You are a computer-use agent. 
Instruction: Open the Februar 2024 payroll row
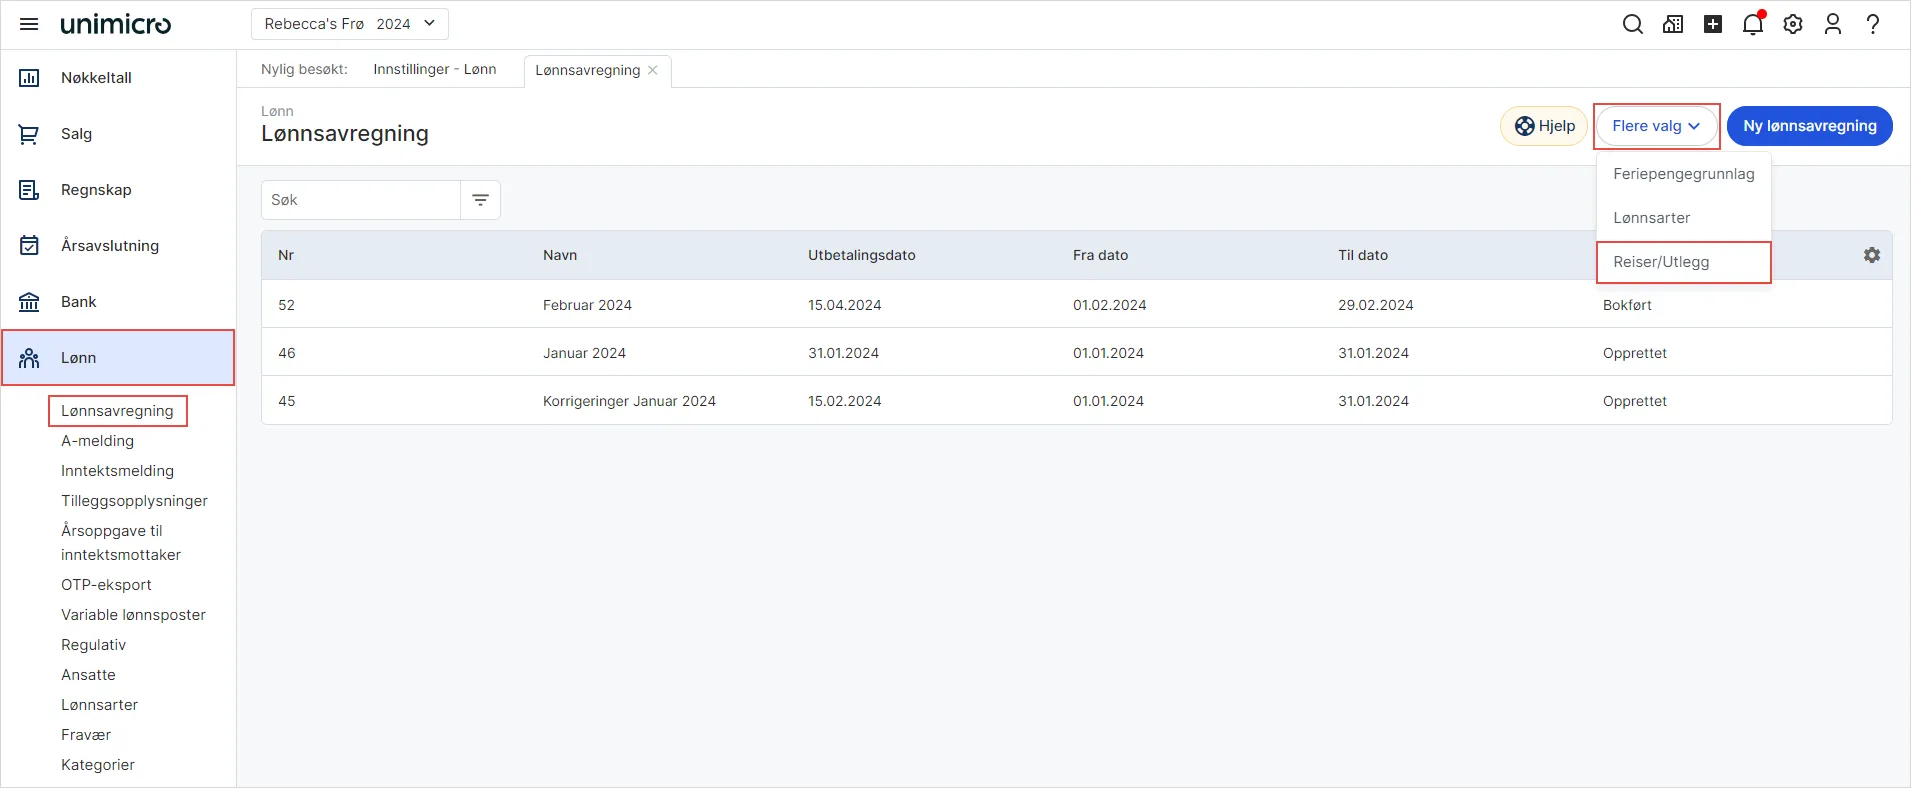point(587,305)
